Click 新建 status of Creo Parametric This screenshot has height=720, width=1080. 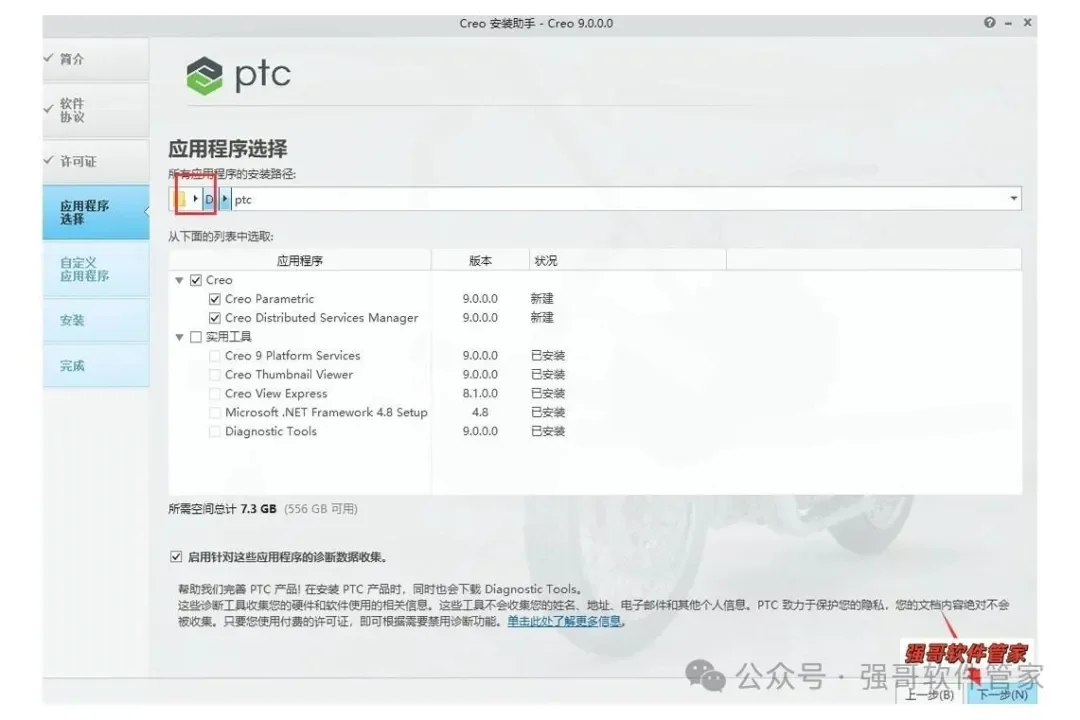point(542,299)
